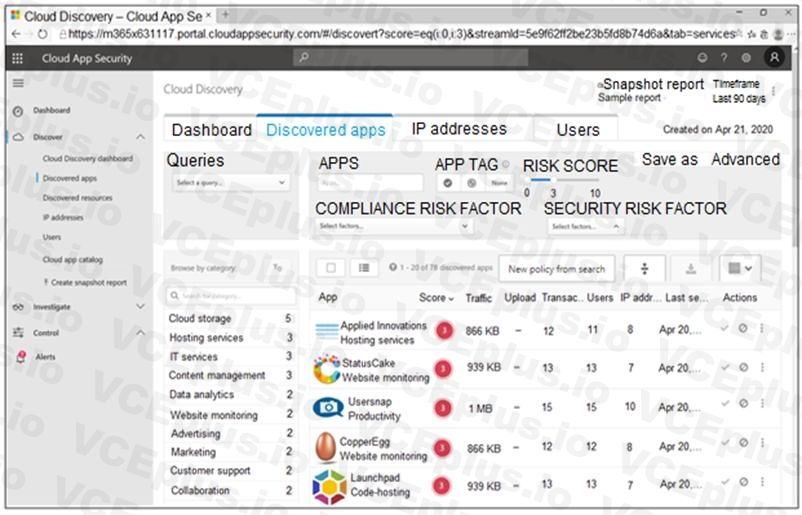Mark CopperEgg as unsanctioned
This screenshot has height=515, width=802.
click(x=744, y=443)
